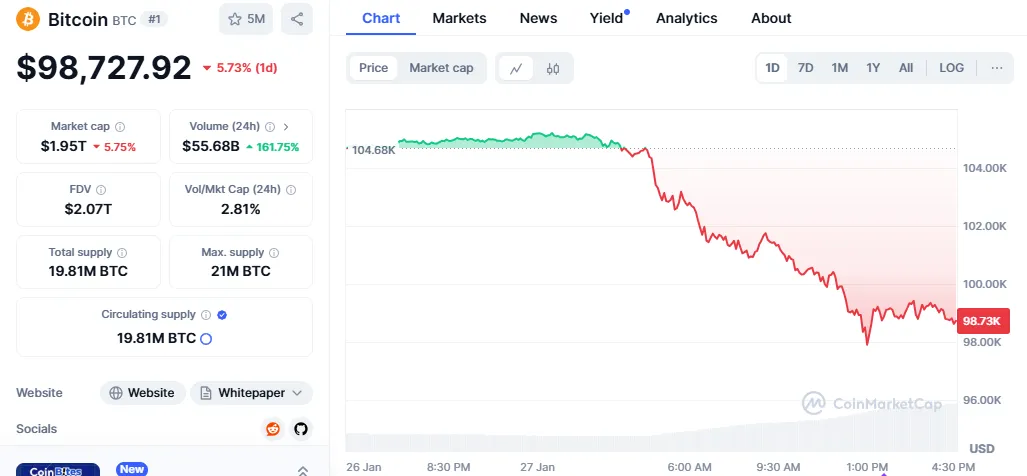The width and height of the screenshot is (1027, 476).
Task: Open the Website link button
Action: [142, 393]
